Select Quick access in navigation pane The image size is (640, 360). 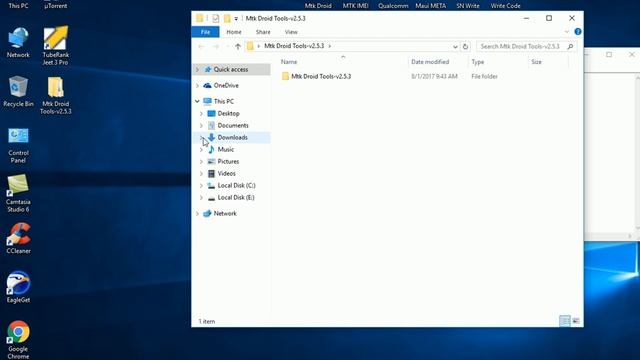pos(231,69)
